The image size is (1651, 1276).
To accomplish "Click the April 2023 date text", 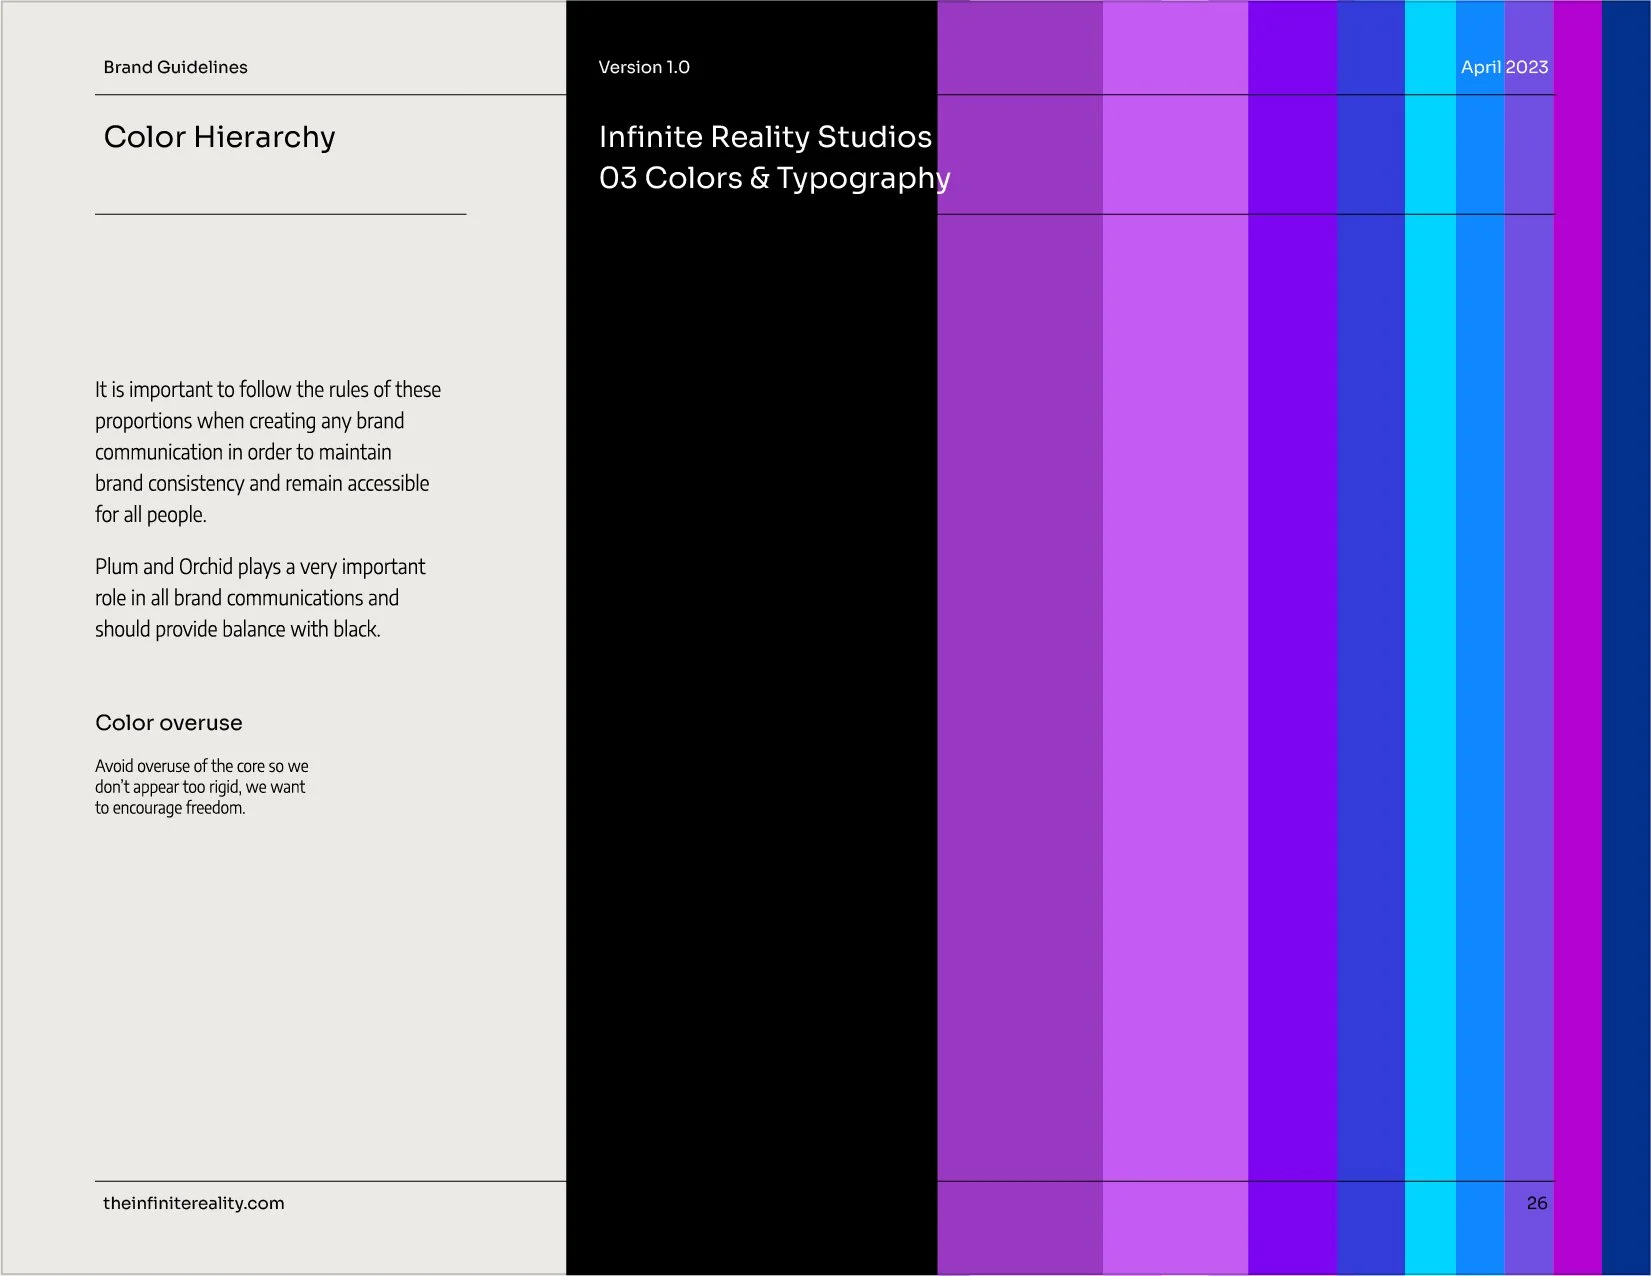I will [1504, 67].
